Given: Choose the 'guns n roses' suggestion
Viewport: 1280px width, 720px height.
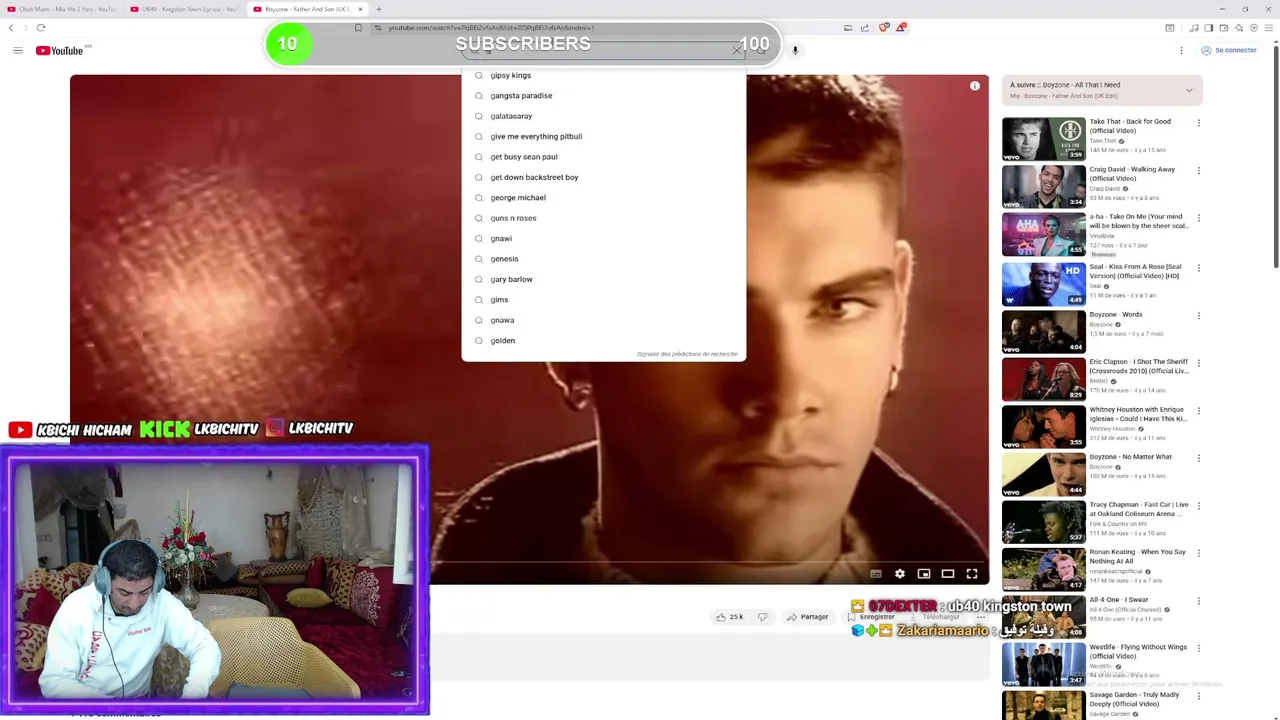Looking at the screenshot, I should click(603, 218).
